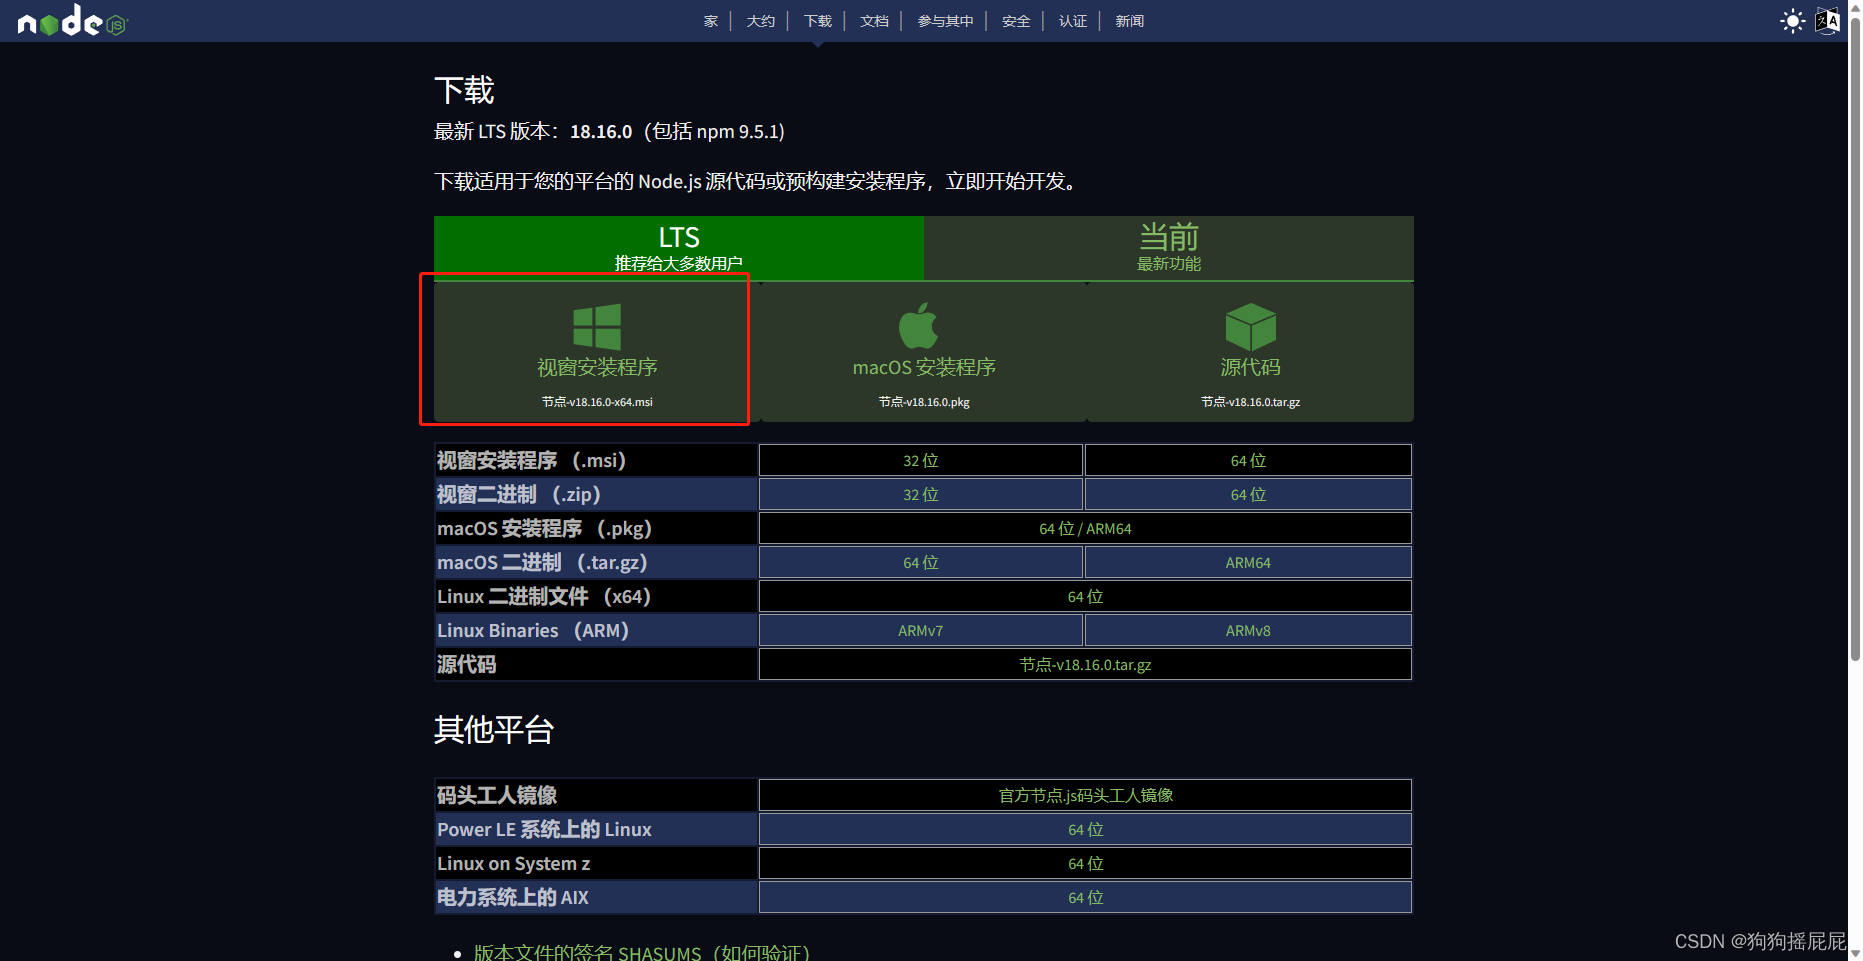Screen dimensions: 1863x961
Task: Click 32 位 in the .msi row
Action: [921, 460]
